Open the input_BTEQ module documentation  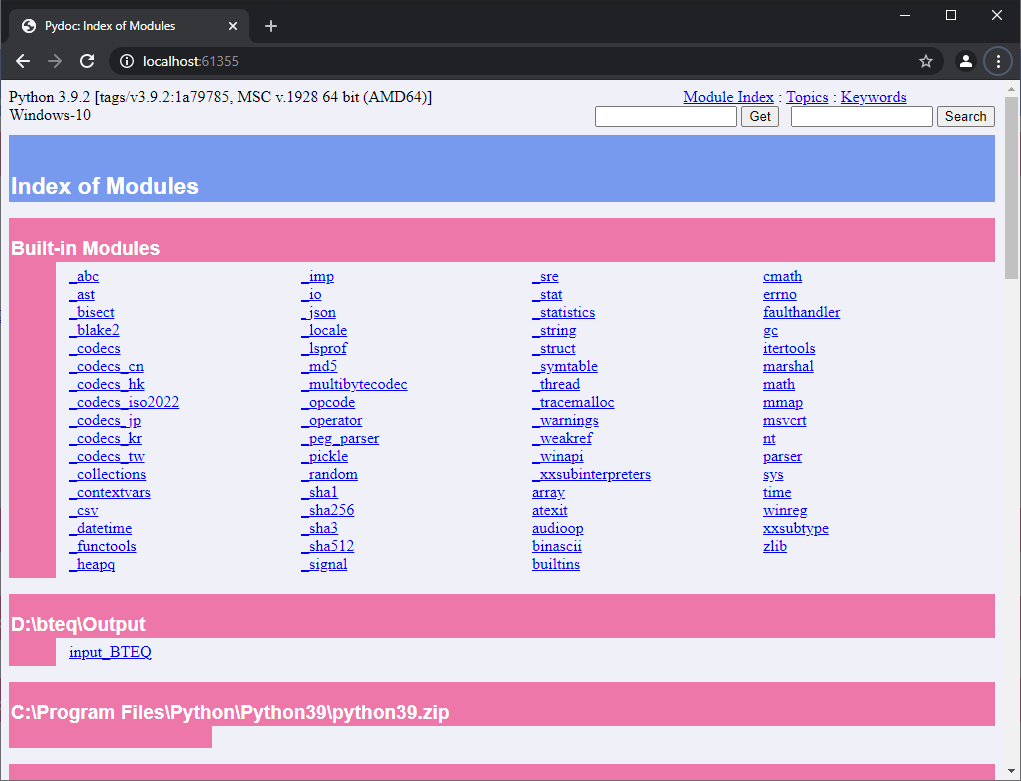point(109,651)
